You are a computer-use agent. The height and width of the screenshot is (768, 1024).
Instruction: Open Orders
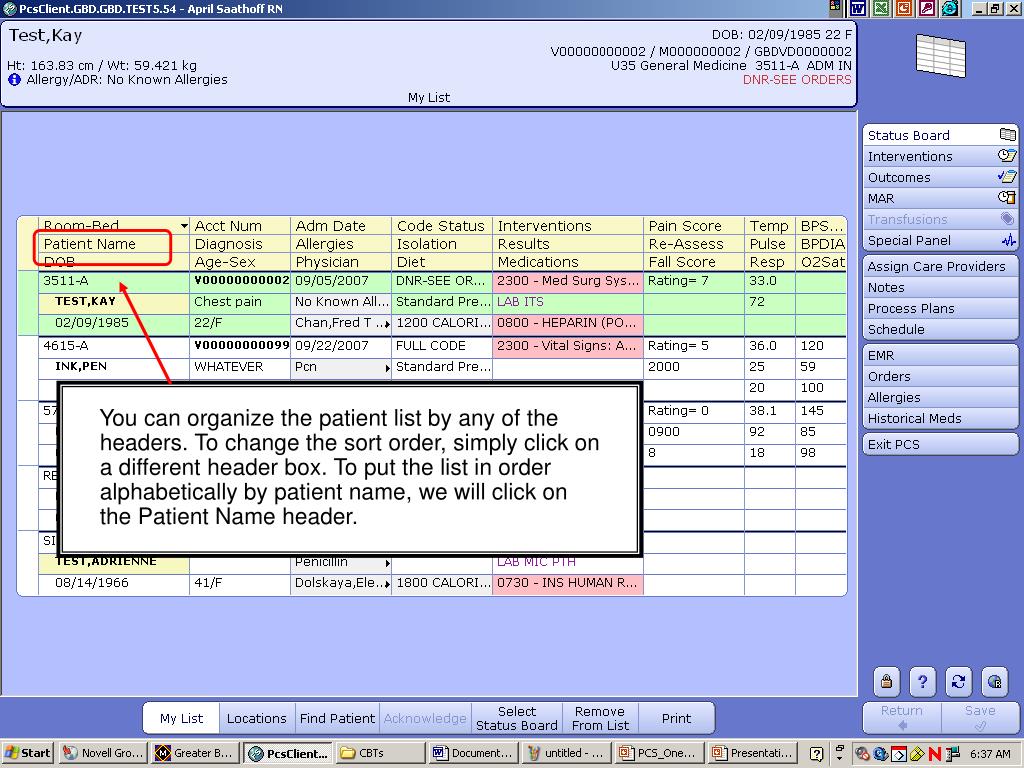coord(940,376)
